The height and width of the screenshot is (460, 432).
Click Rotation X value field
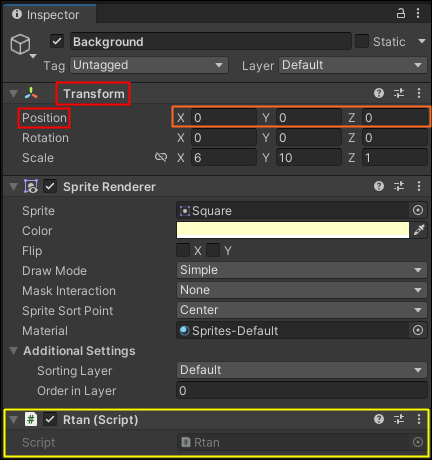224,137
